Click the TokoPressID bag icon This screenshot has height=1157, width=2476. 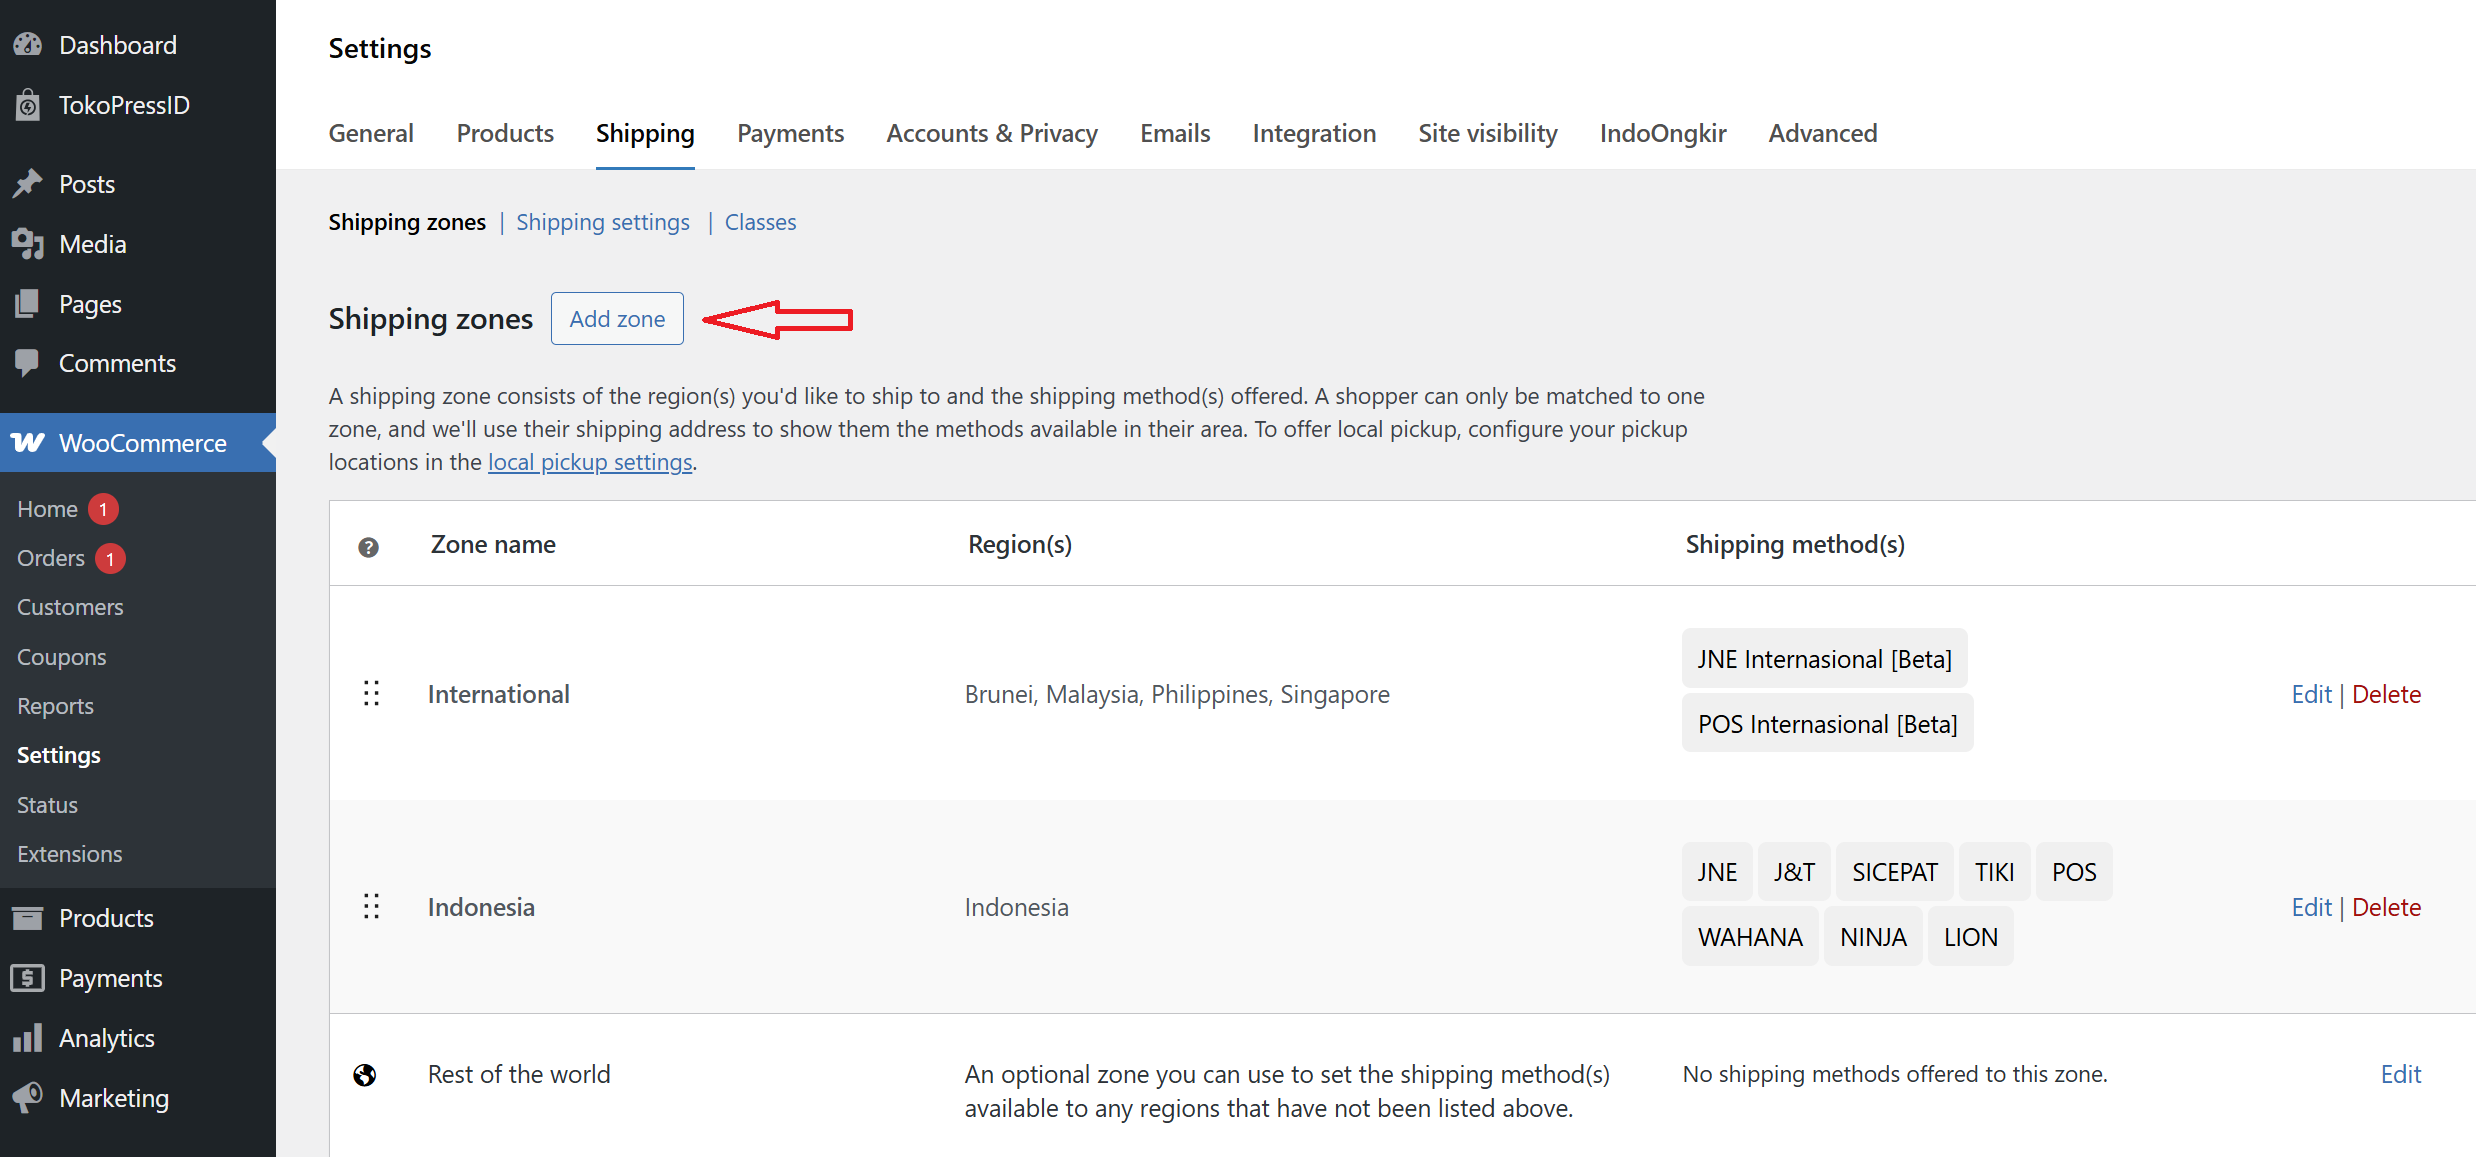point(28,105)
